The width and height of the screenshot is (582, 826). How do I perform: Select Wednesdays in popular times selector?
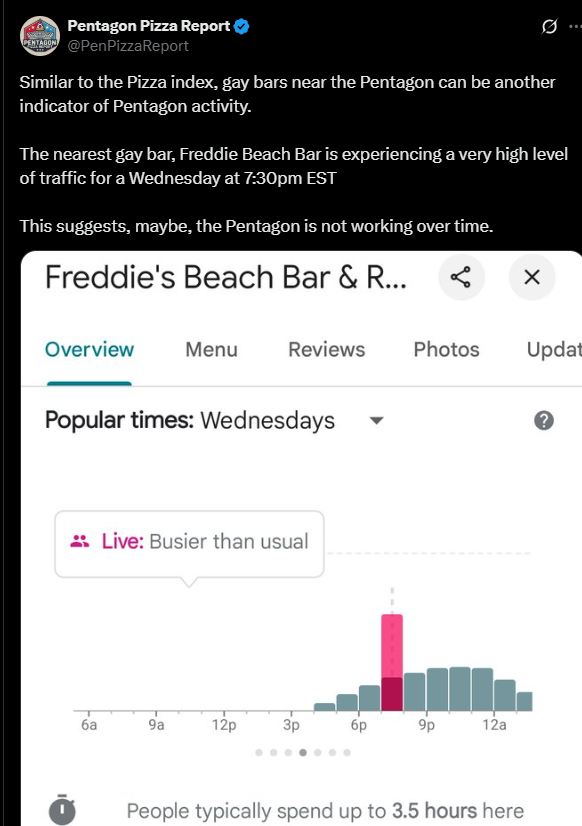click(268, 420)
